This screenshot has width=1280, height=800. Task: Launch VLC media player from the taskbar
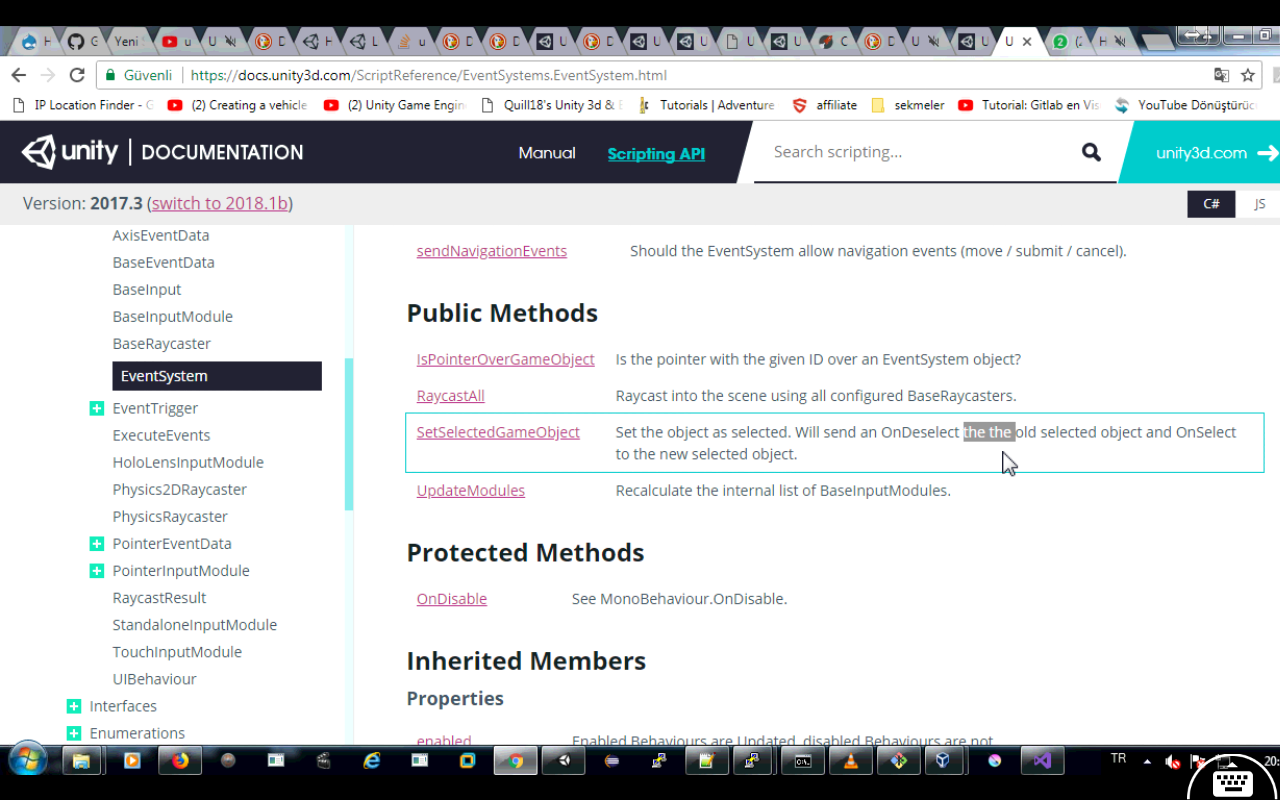pos(851,761)
